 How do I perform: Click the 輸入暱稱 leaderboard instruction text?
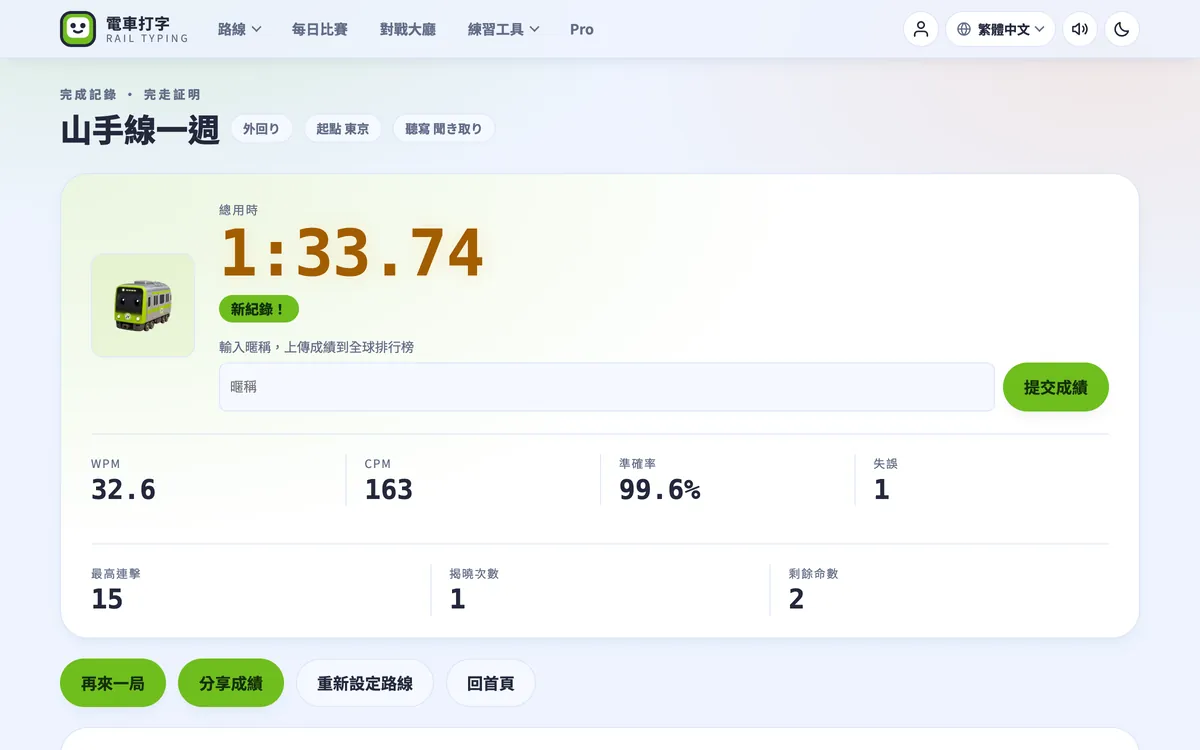[x=317, y=347]
